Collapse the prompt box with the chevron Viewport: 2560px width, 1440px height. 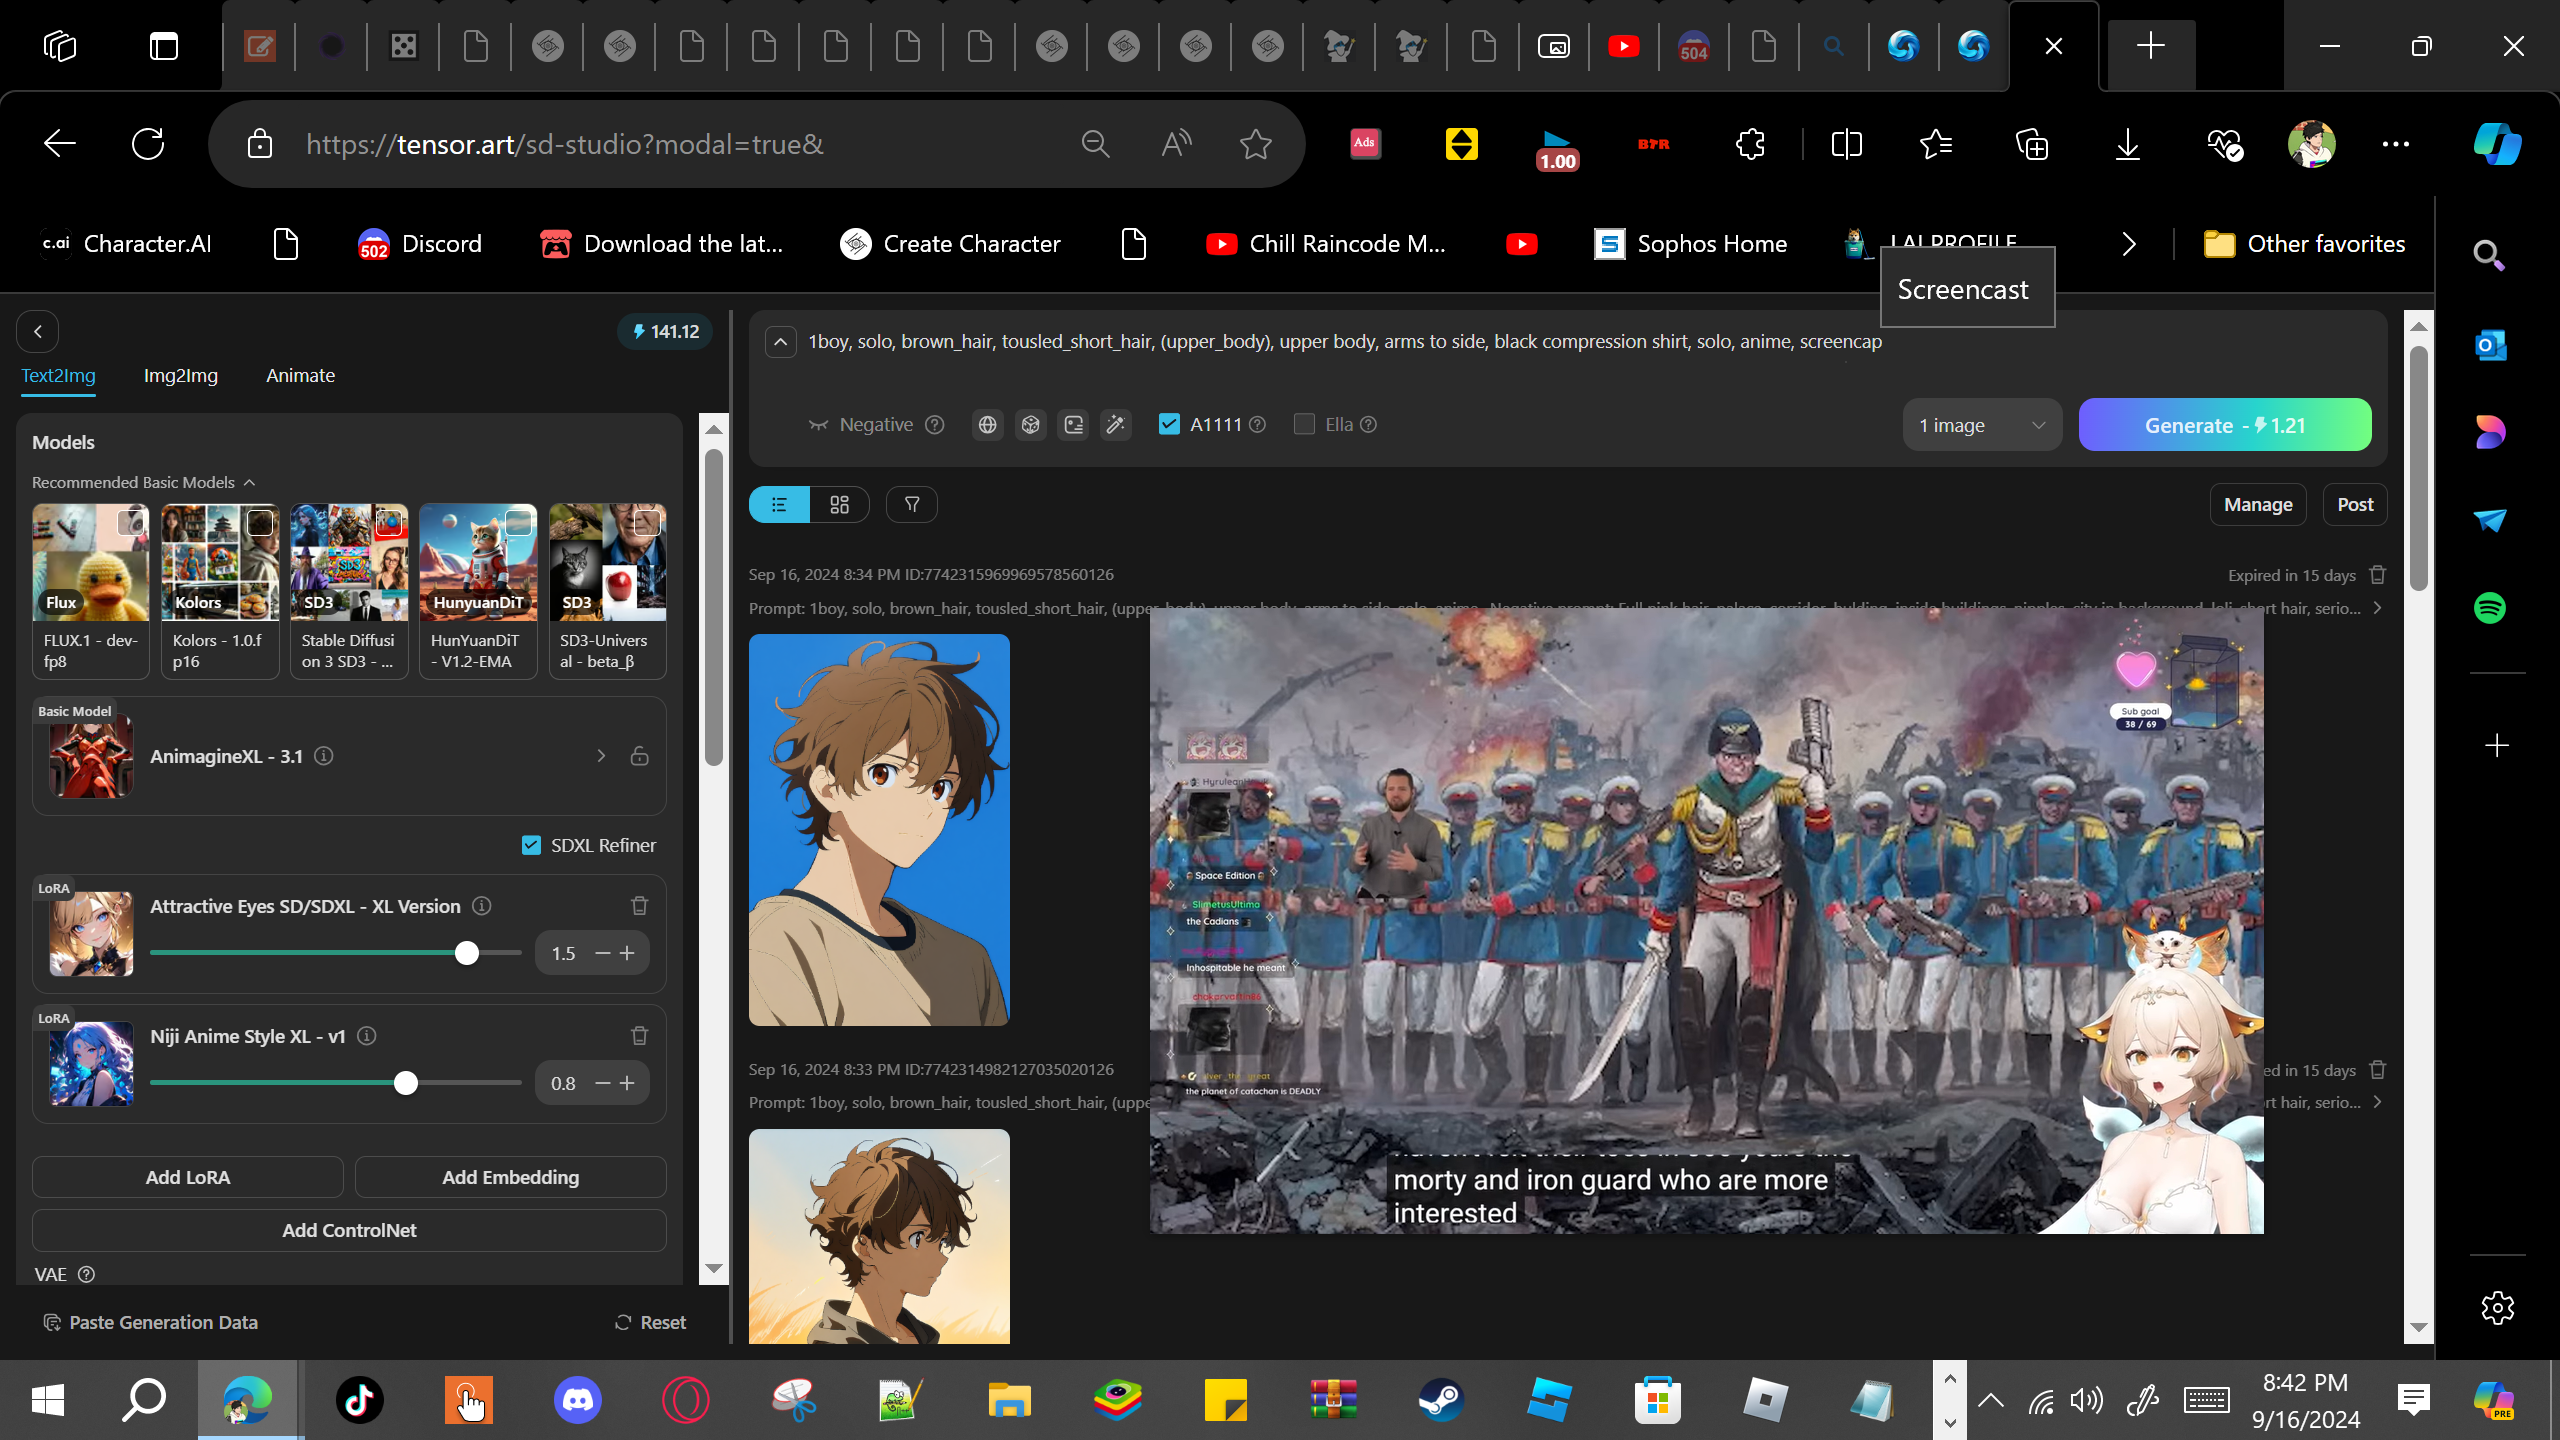[x=780, y=342]
